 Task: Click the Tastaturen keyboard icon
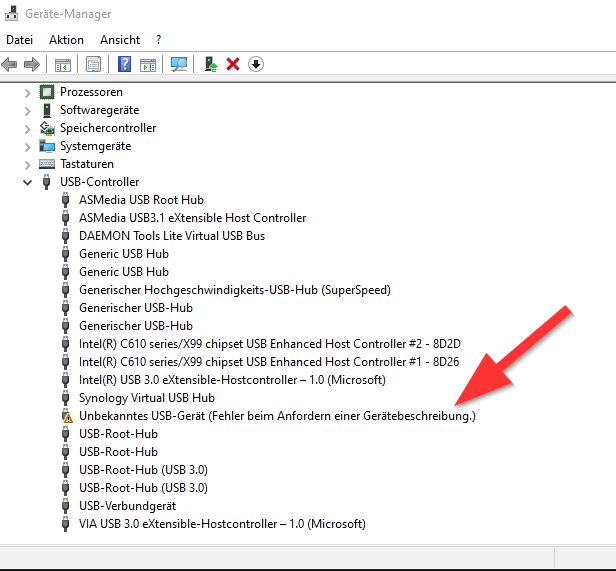[47, 164]
